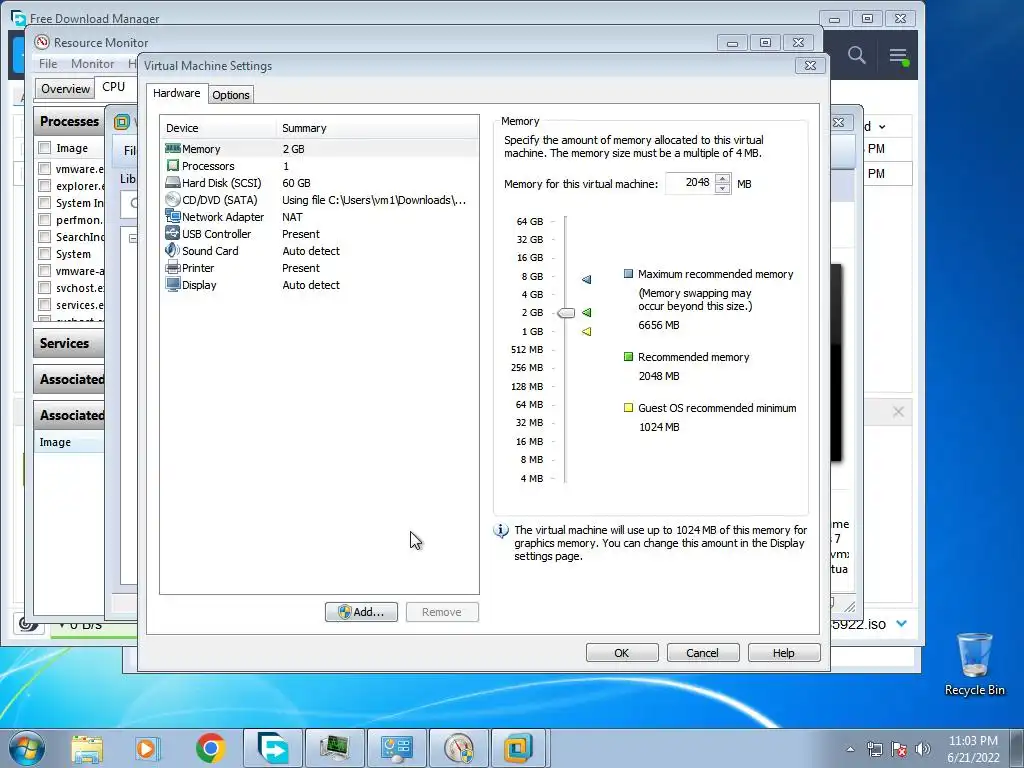Switch to the Options tab
The width and height of the screenshot is (1024, 768).
point(231,95)
